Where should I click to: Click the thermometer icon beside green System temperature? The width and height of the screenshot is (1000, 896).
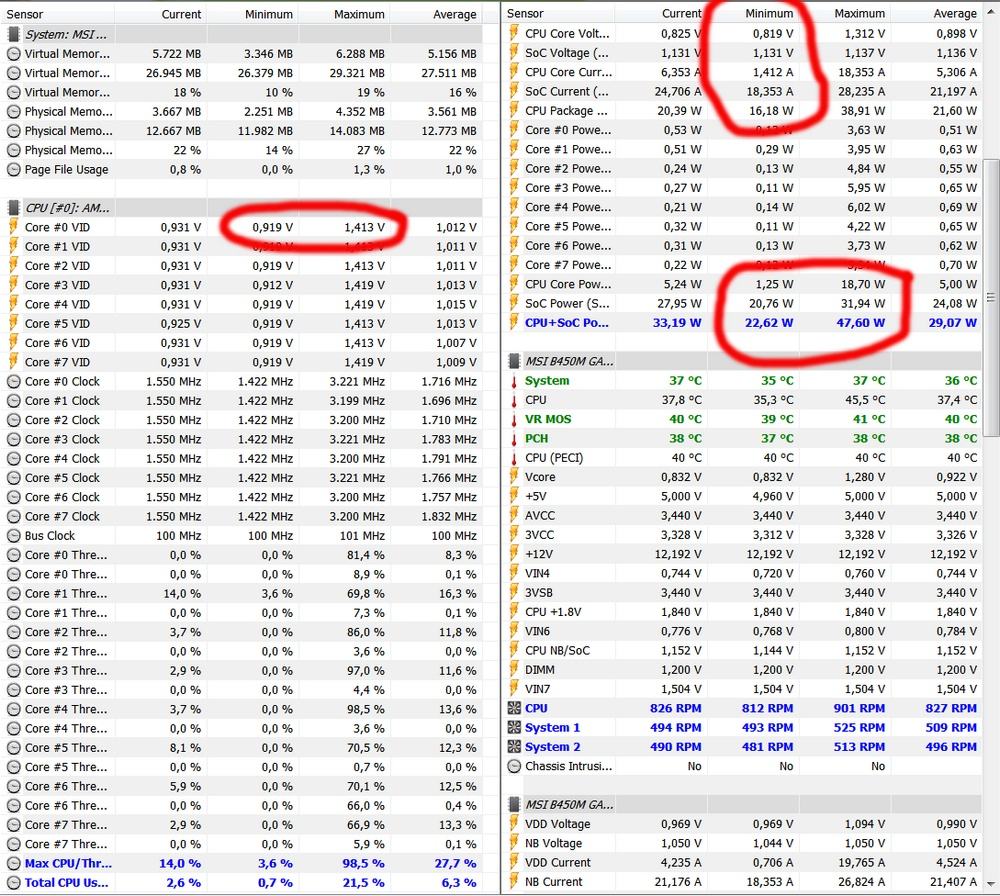coord(514,381)
